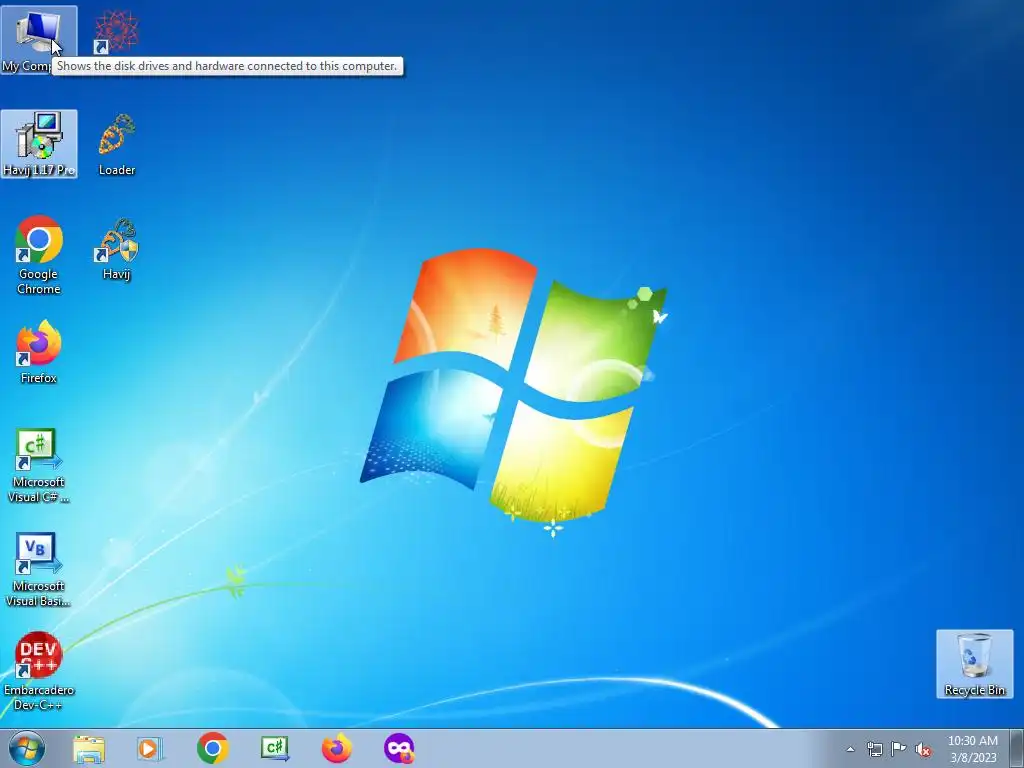Open the purple mask private browsing icon
This screenshot has height=768, width=1024.
399,748
